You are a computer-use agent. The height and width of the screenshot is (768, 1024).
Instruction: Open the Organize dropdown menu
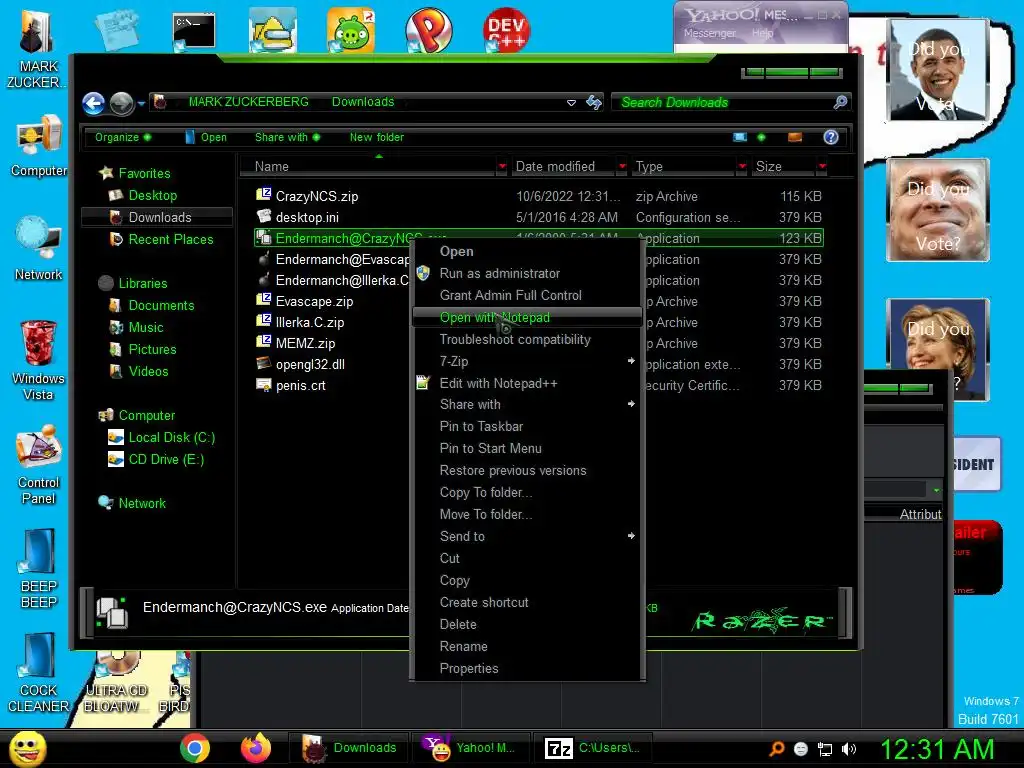(123, 137)
